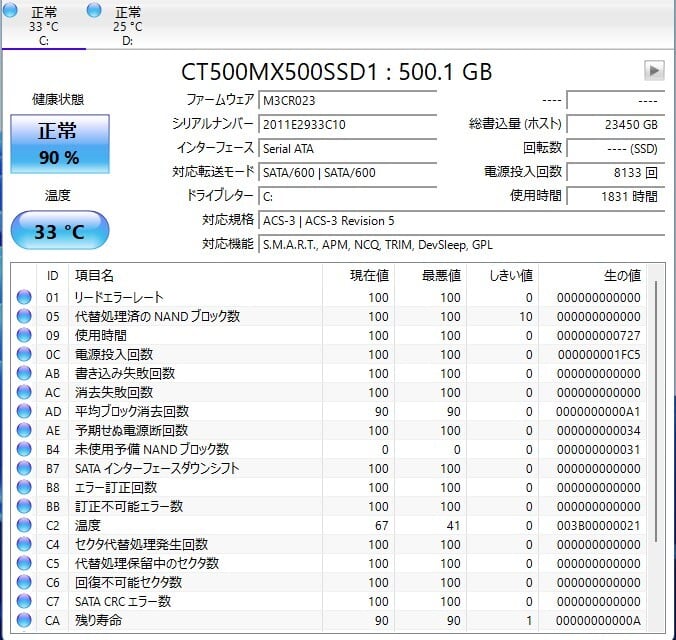
Task: Click the 生の値 column header
Action: point(621,275)
